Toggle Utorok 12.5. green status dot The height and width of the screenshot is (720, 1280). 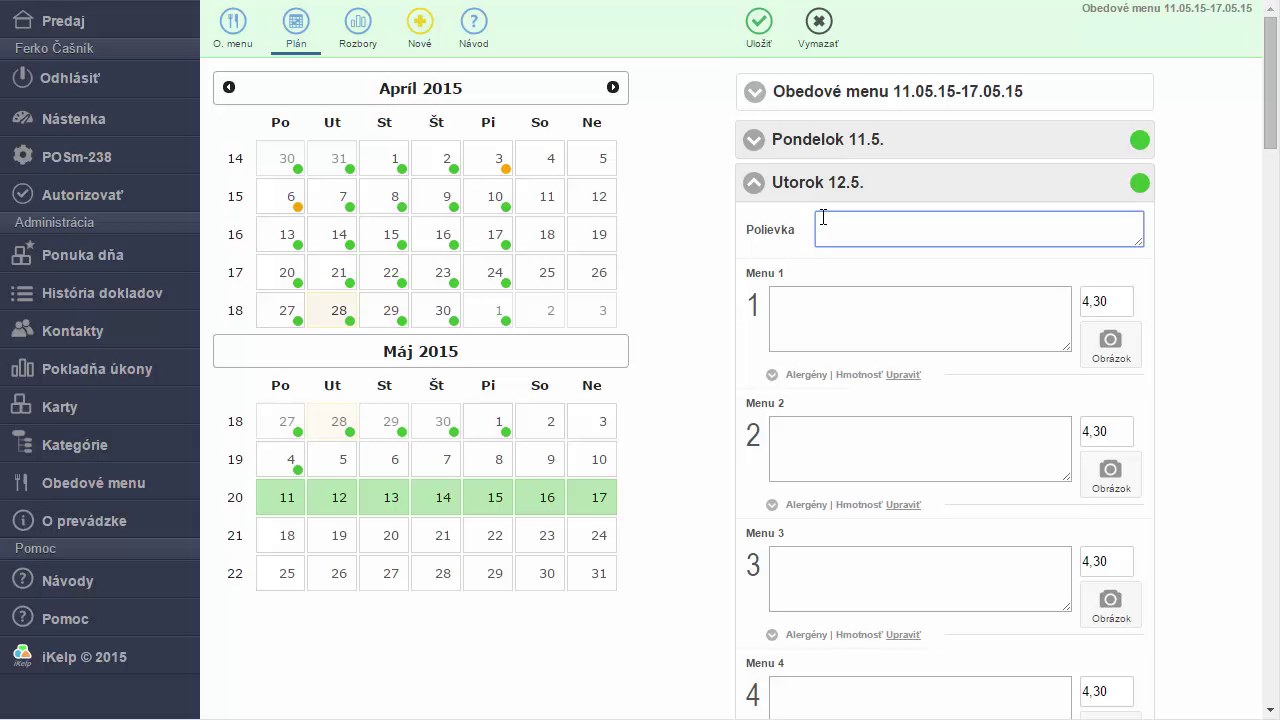pos(1139,183)
